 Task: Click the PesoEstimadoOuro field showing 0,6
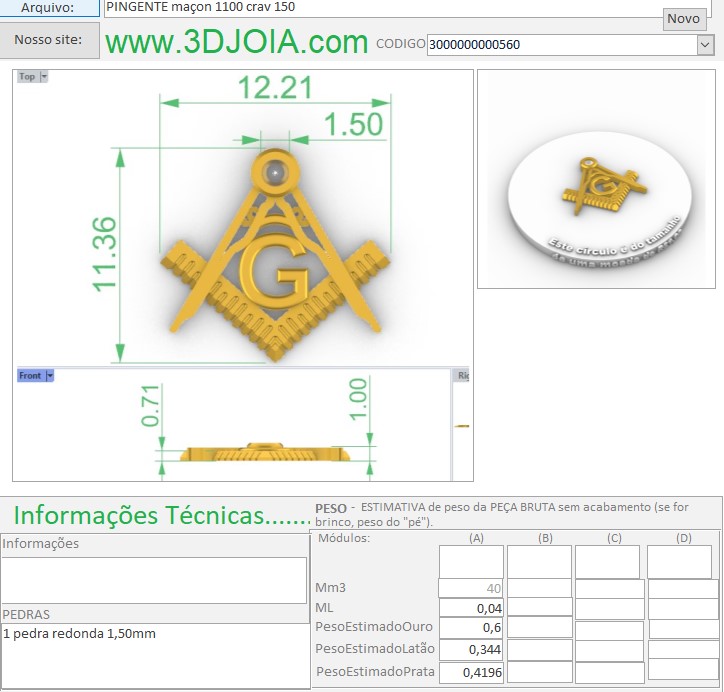coord(471,629)
